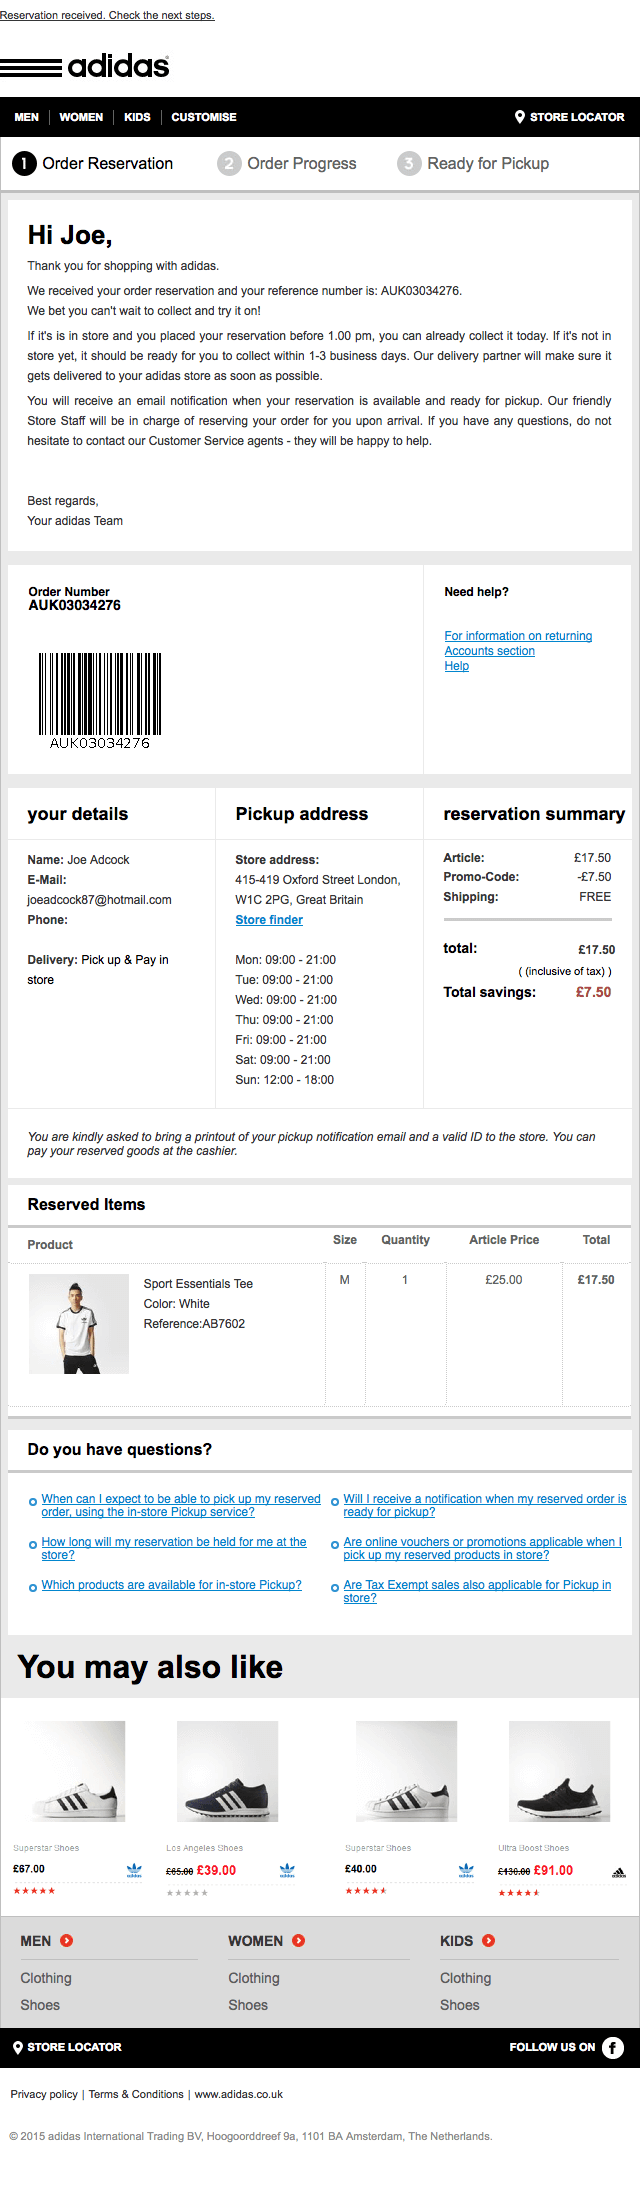Open the WOMEN navigation menu
Image resolution: width=640 pixels, height=2212 pixels.
(x=81, y=117)
